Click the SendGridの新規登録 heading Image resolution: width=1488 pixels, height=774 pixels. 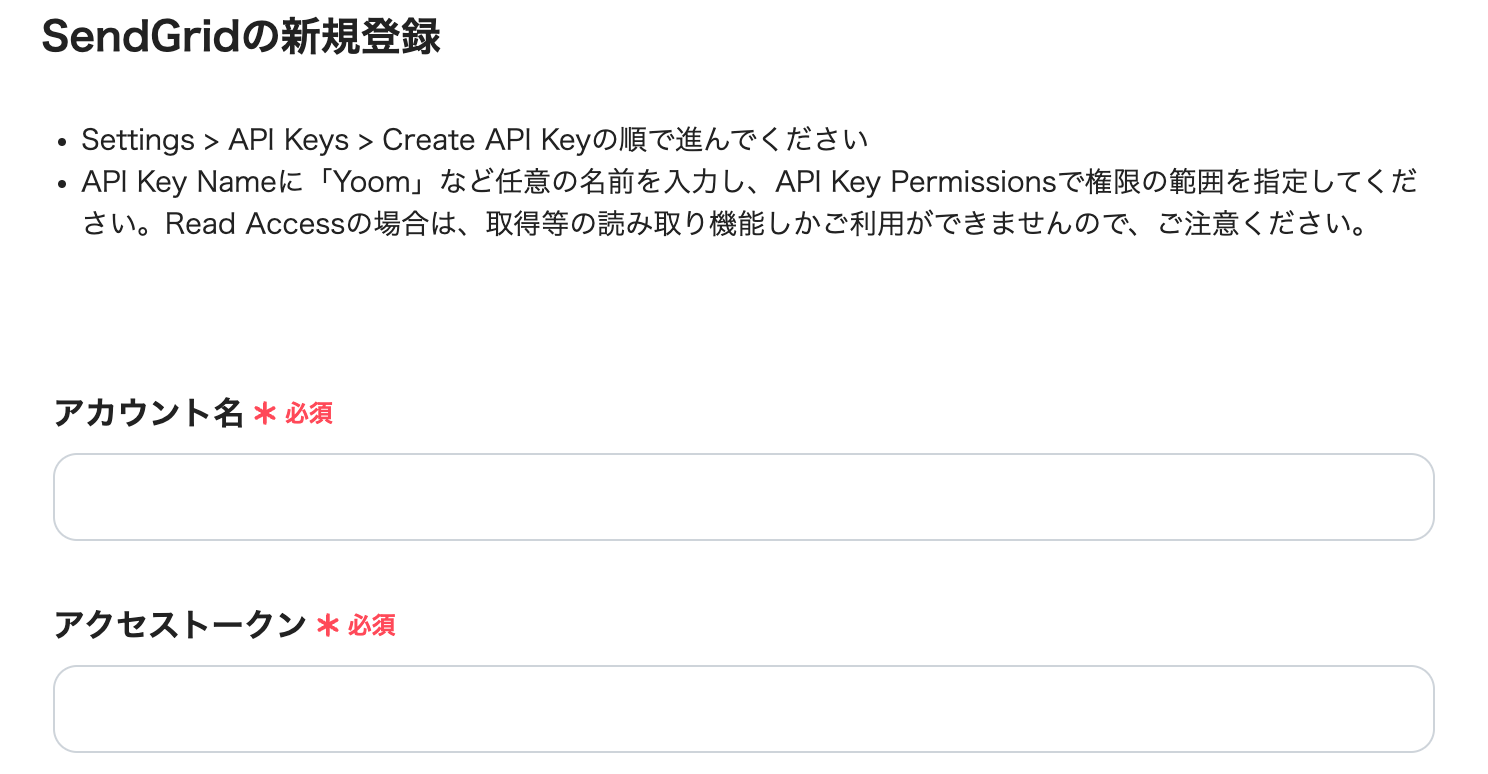click(x=241, y=37)
